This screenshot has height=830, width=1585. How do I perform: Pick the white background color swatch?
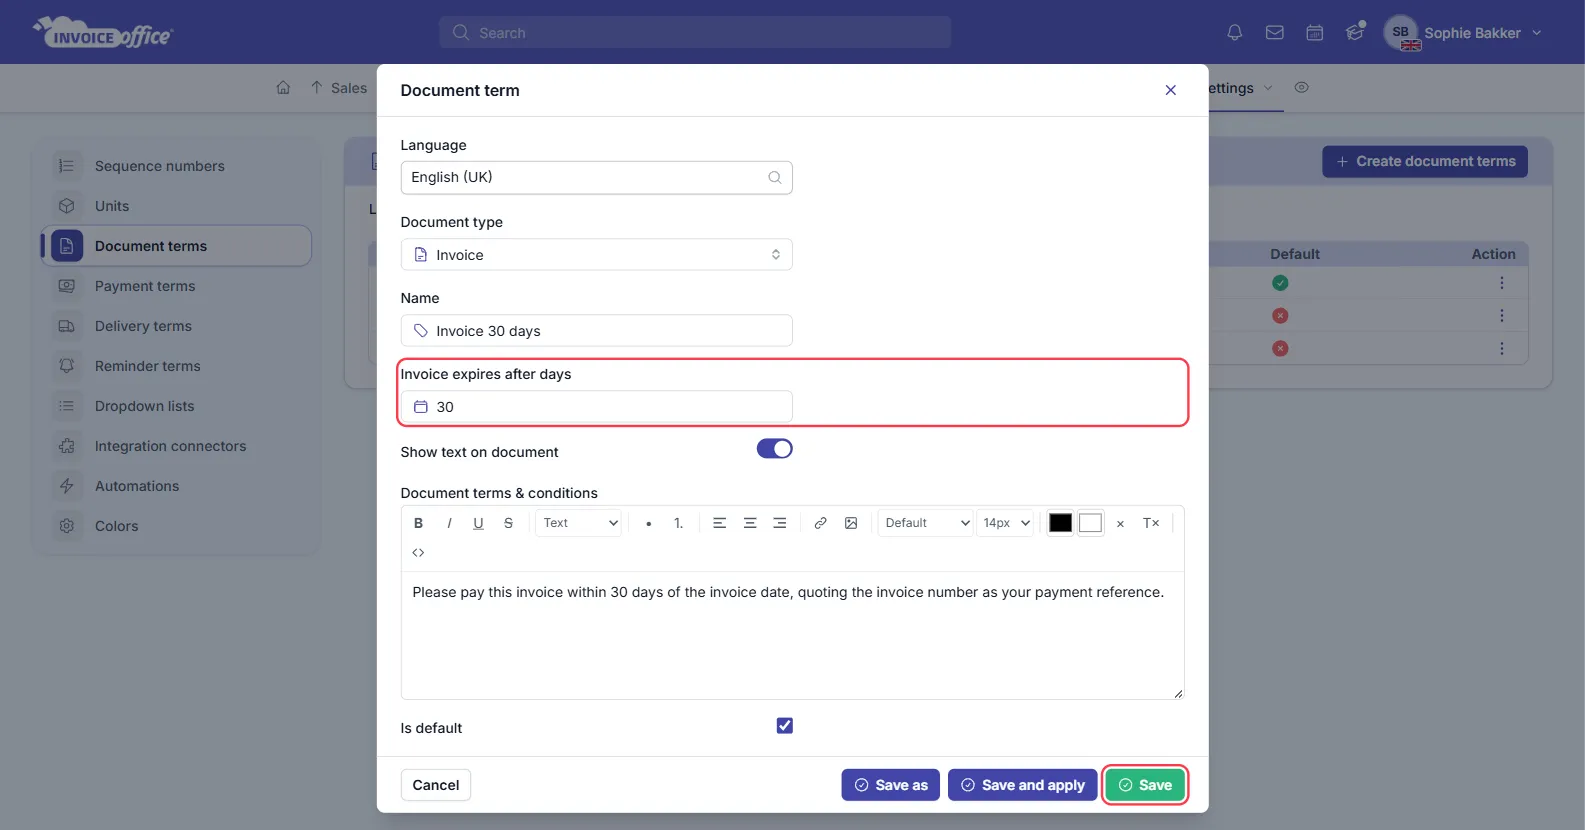[x=1091, y=523]
